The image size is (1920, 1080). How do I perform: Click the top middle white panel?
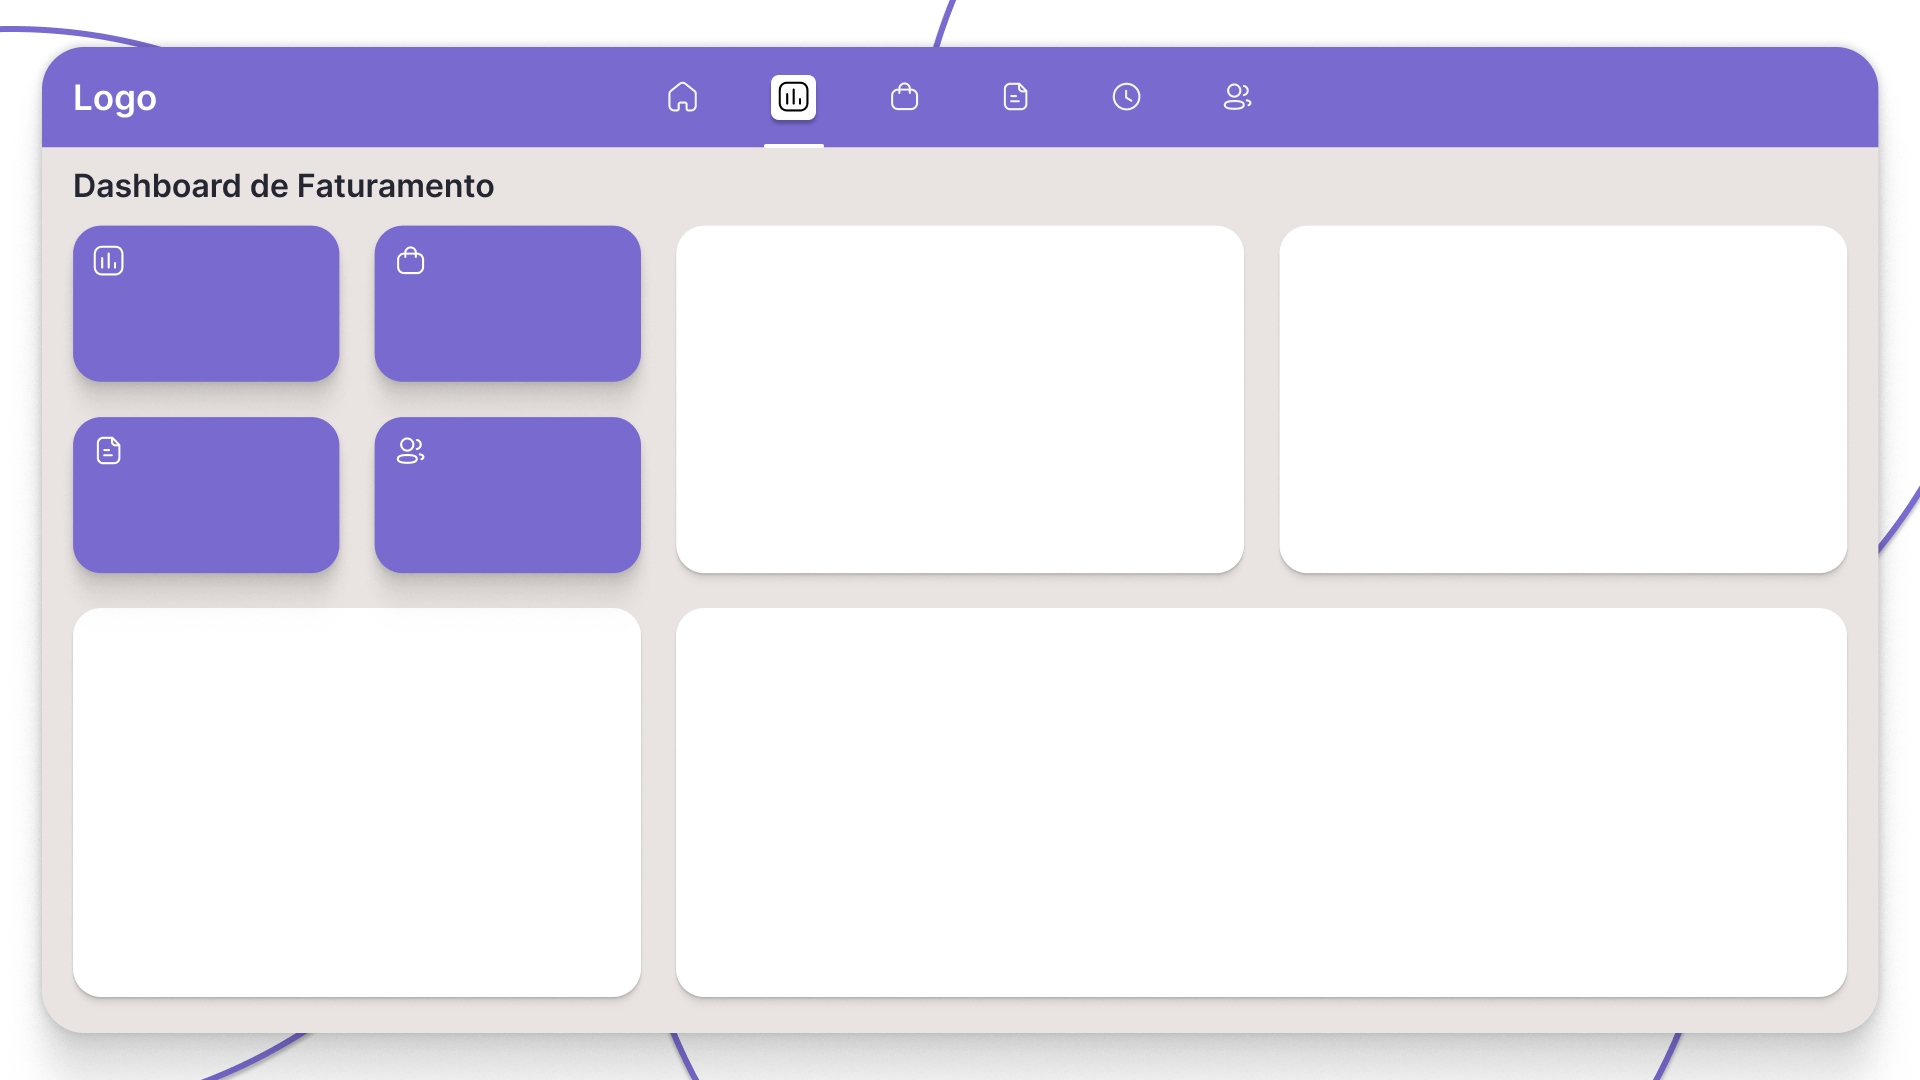(959, 399)
